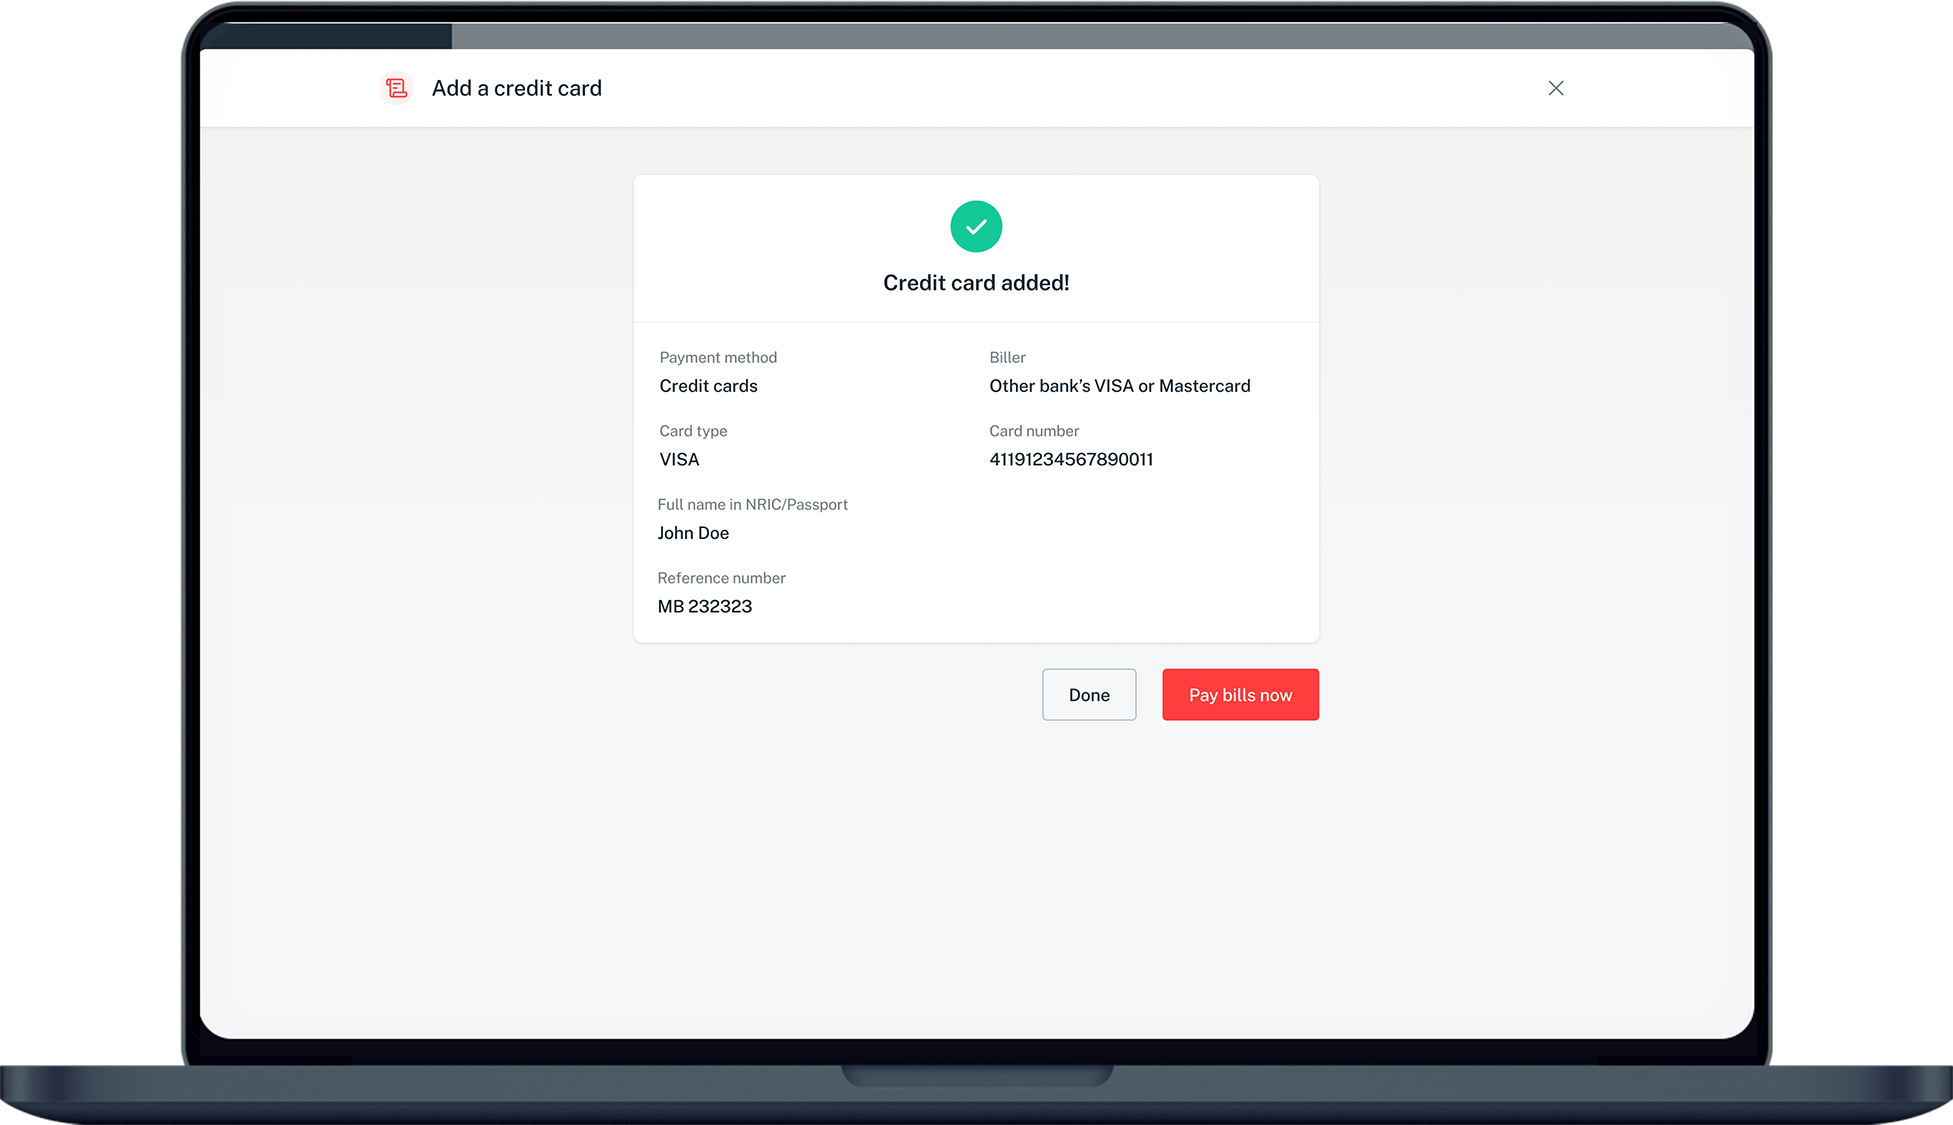Click the red bill icon in the header
The image size is (1953, 1125).
[x=397, y=88]
